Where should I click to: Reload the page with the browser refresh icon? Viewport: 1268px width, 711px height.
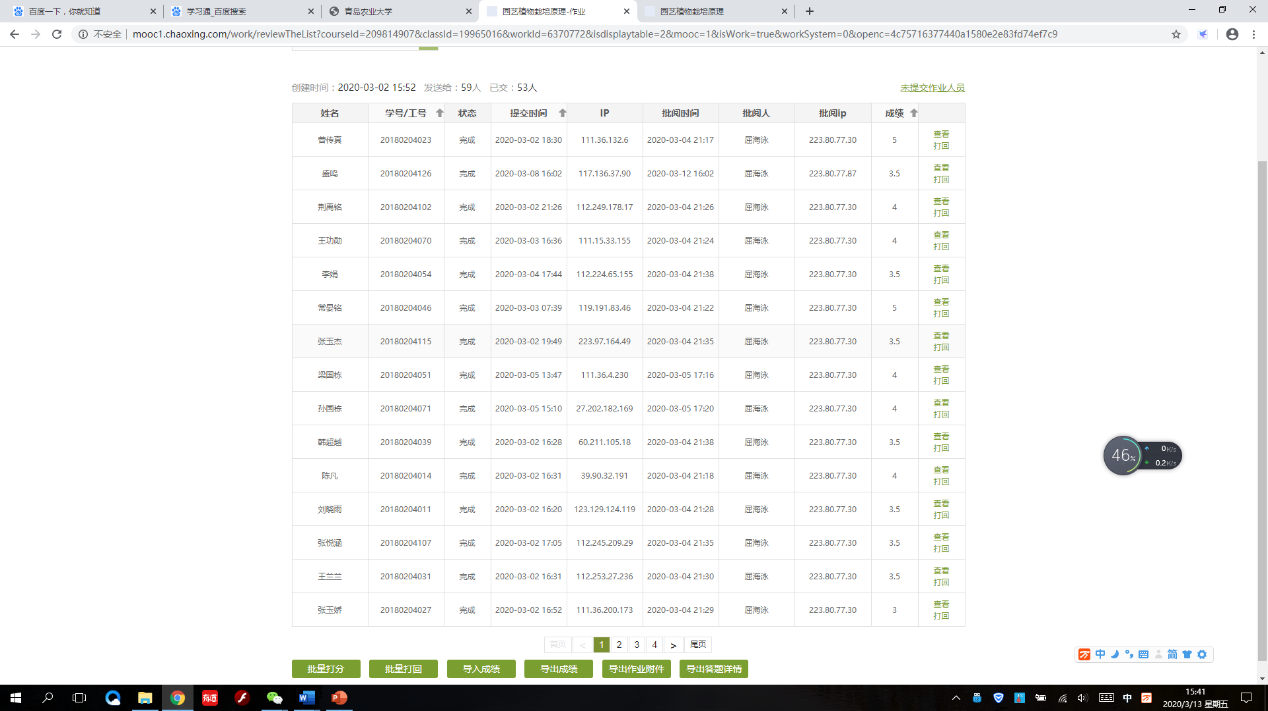click(57, 34)
